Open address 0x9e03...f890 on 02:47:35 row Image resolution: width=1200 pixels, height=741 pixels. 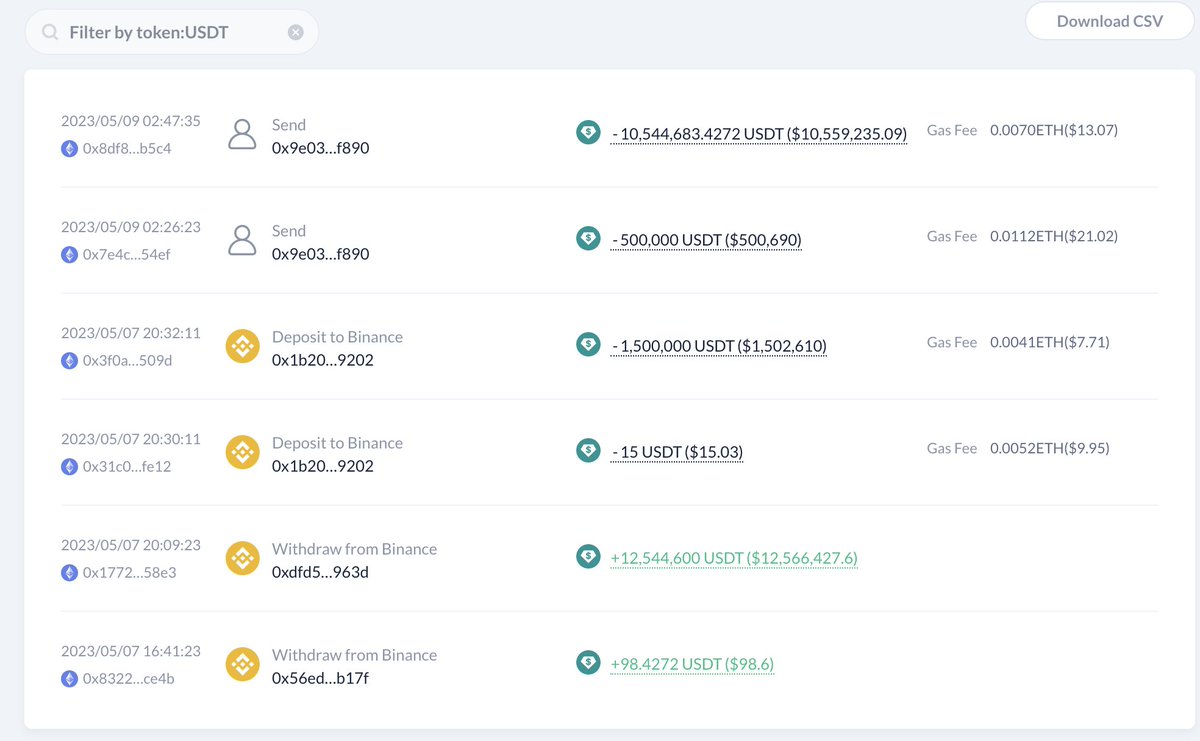tap(321, 148)
